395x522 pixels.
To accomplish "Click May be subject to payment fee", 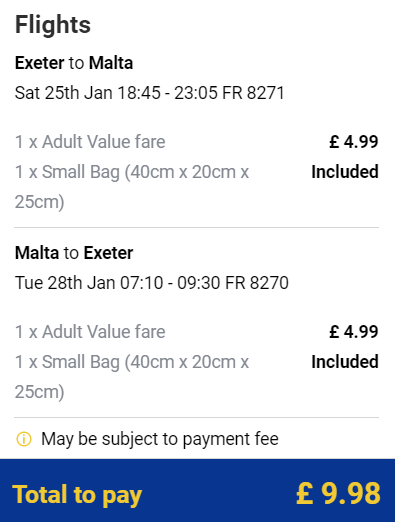I will [160, 439].
